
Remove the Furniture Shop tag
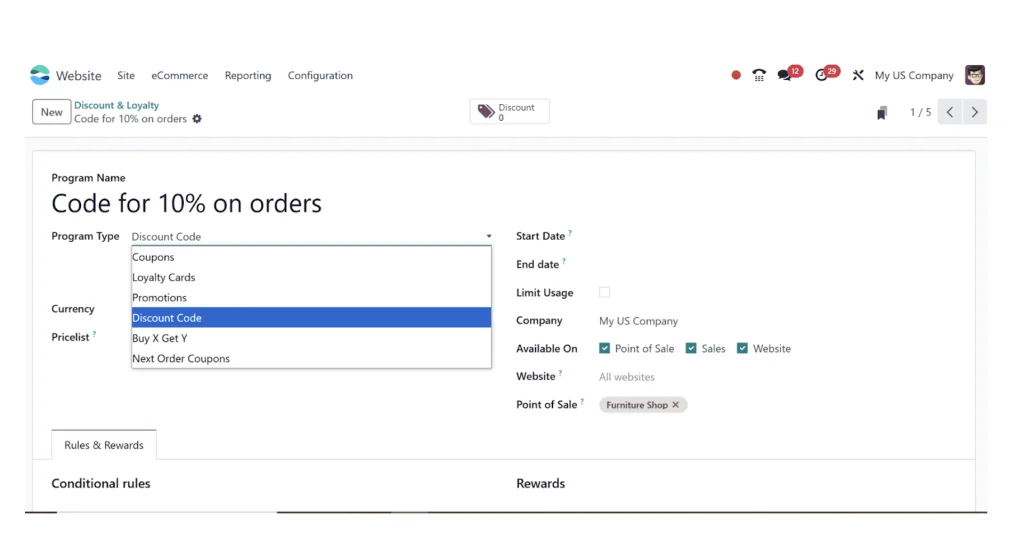[x=676, y=405]
